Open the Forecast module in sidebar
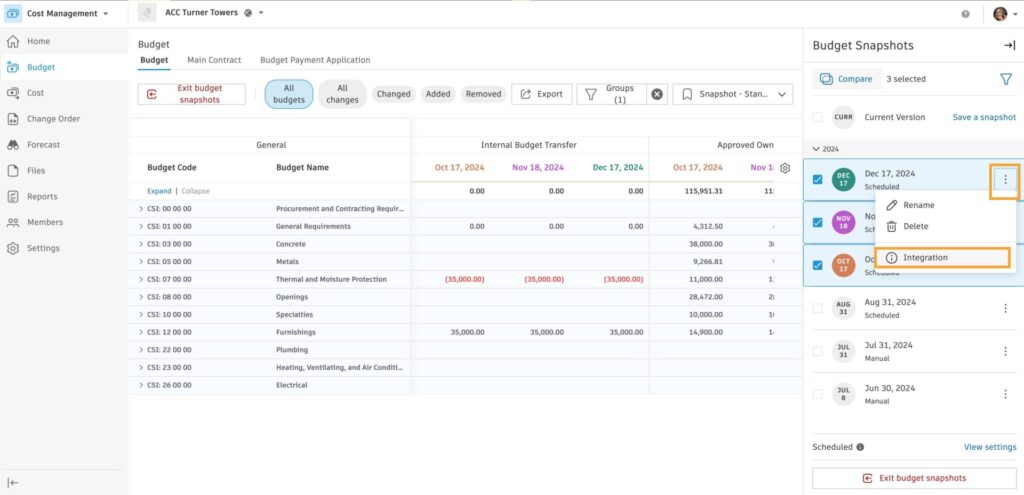 click(43, 145)
